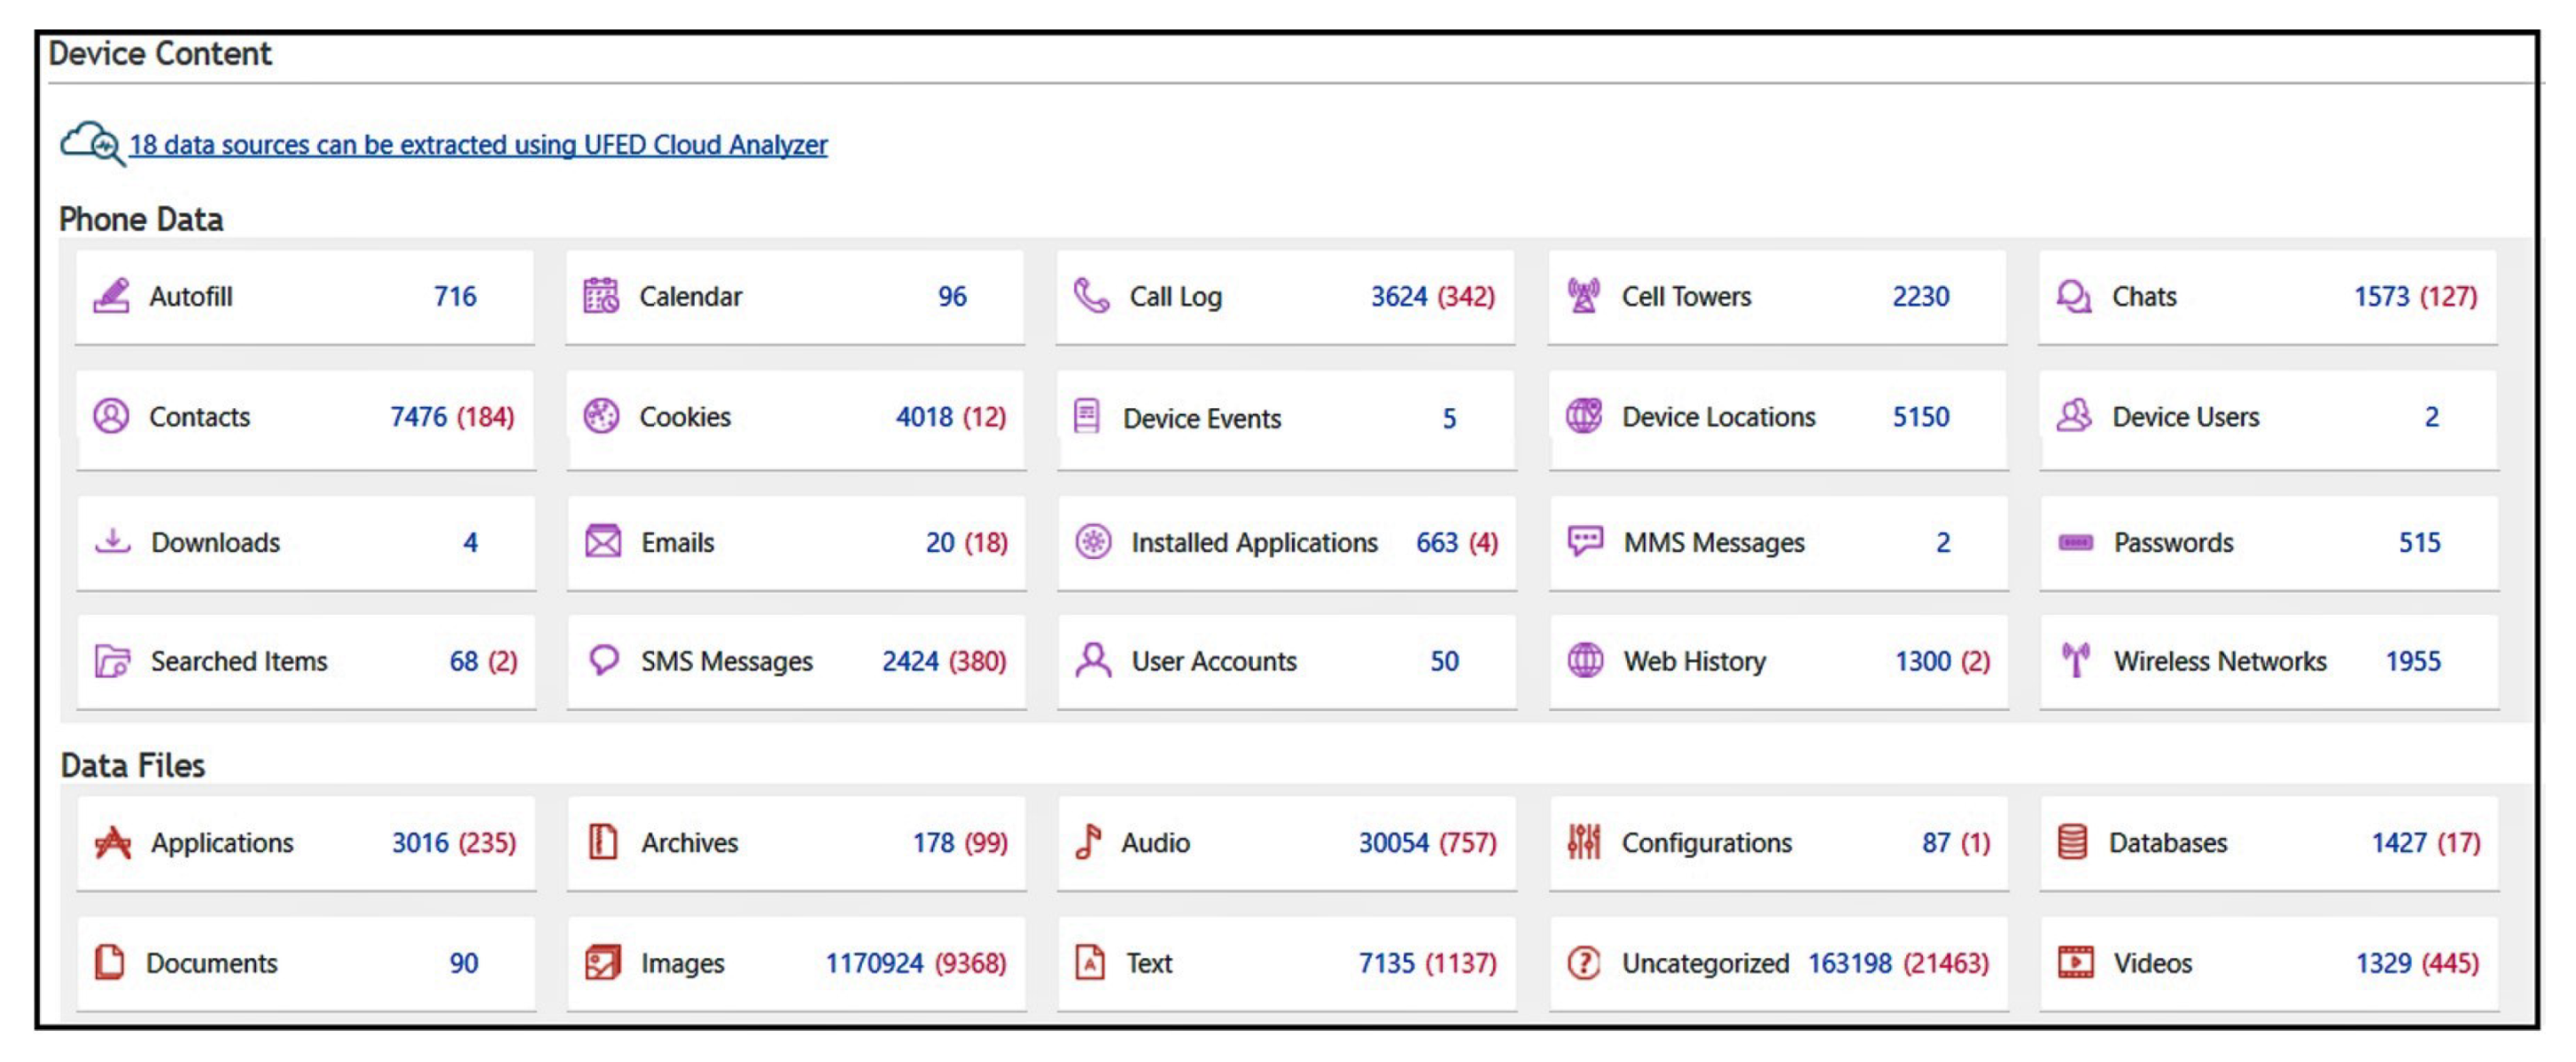
Task: Open the SMS Messages count 2424
Action: (x=910, y=661)
